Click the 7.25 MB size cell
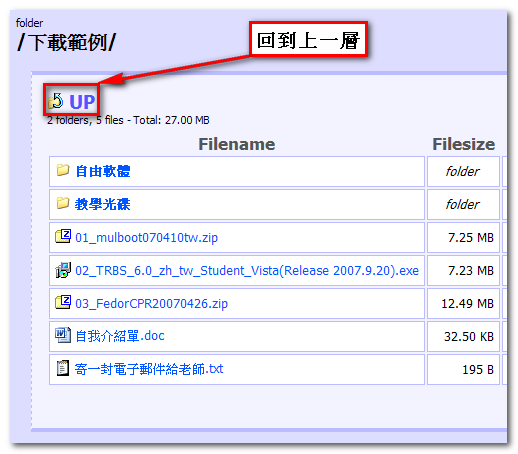This screenshot has height=454, width=518. tap(463, 238)
